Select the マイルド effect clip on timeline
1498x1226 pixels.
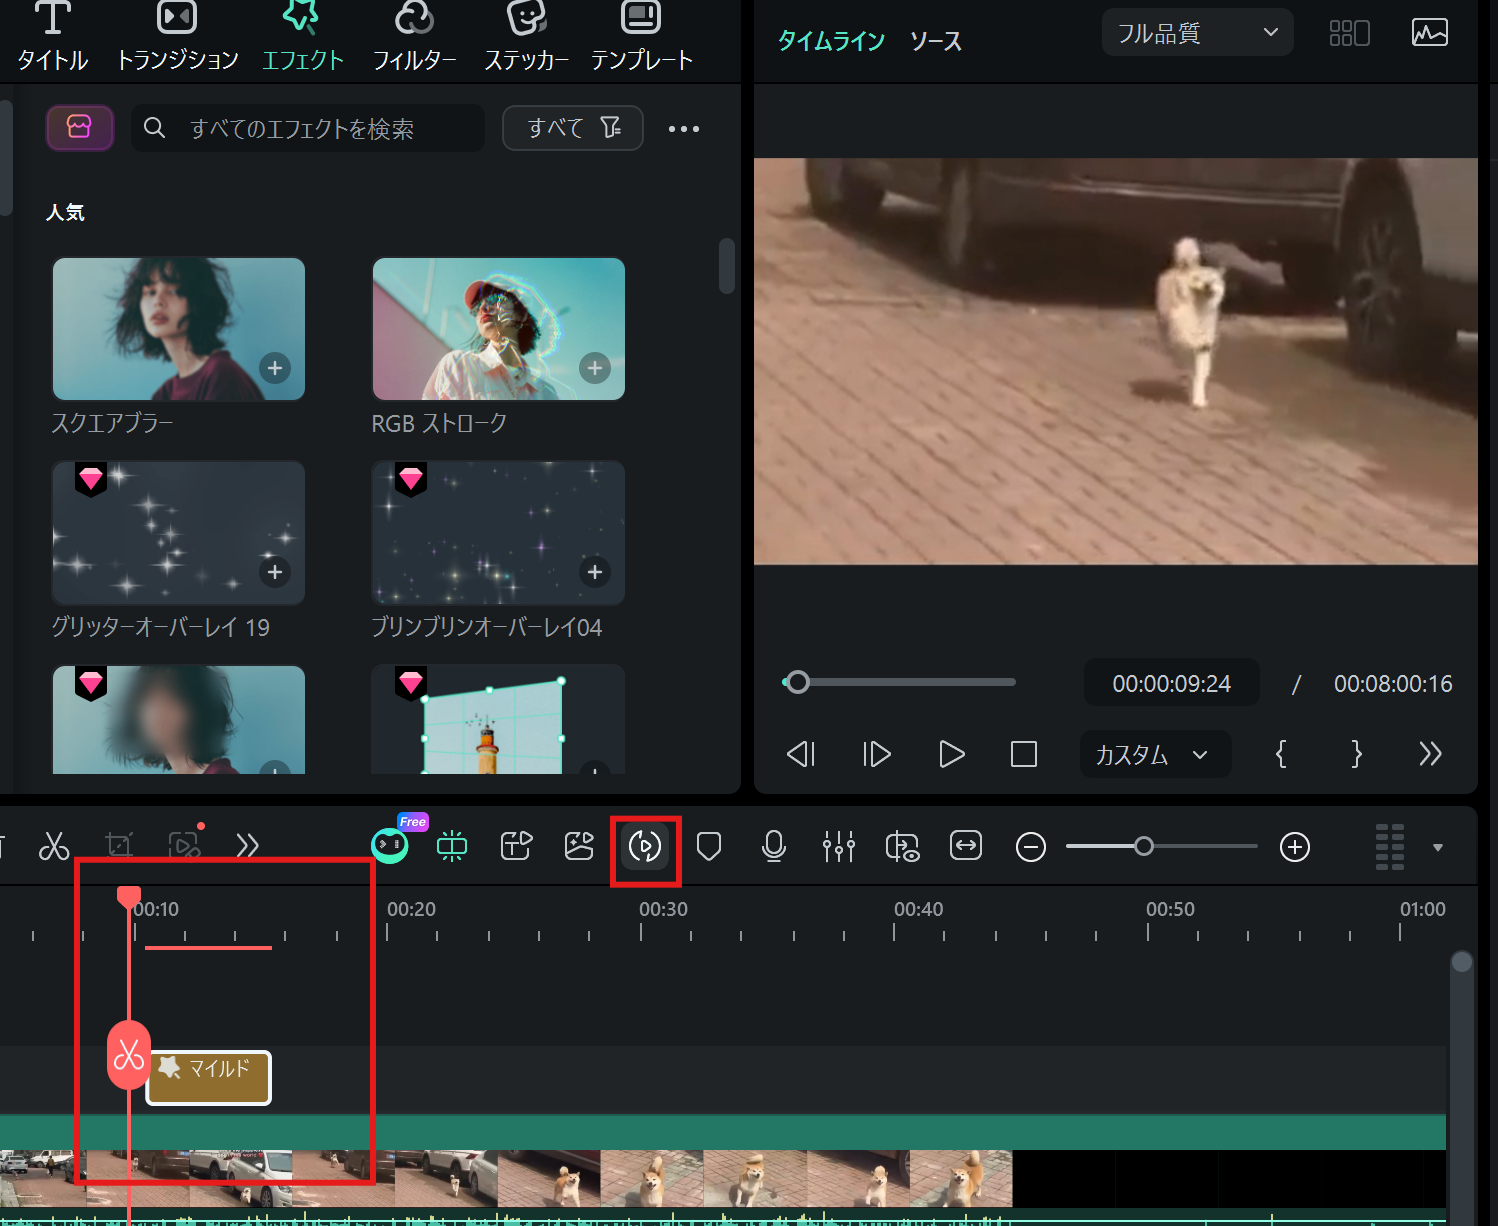[x=209, y=1078]
